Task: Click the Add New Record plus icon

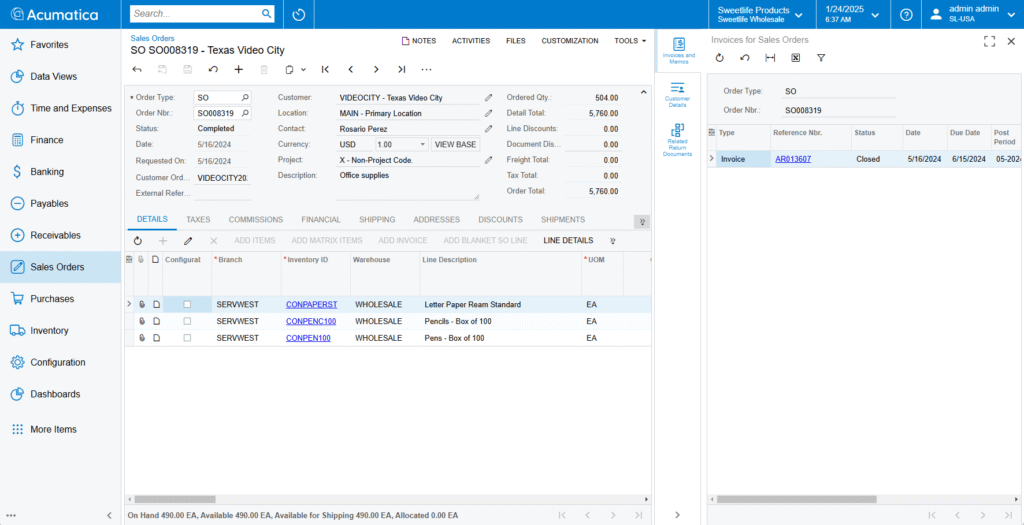Action: click(238, 70)
